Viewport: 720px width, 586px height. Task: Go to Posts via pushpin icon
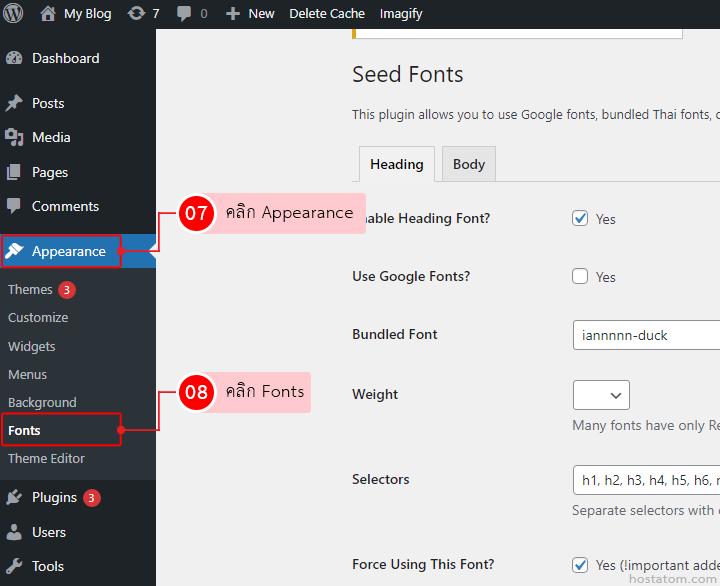pos(14,103)
